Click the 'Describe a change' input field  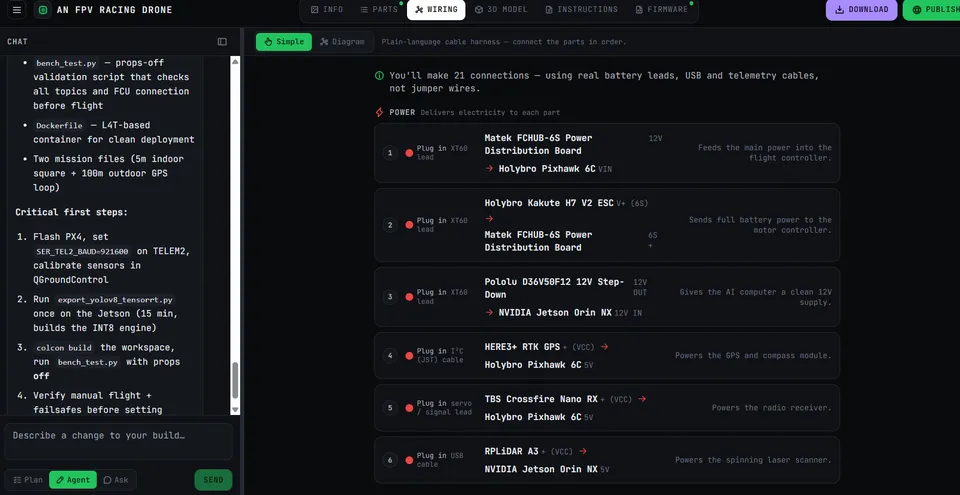coord(119,441)
